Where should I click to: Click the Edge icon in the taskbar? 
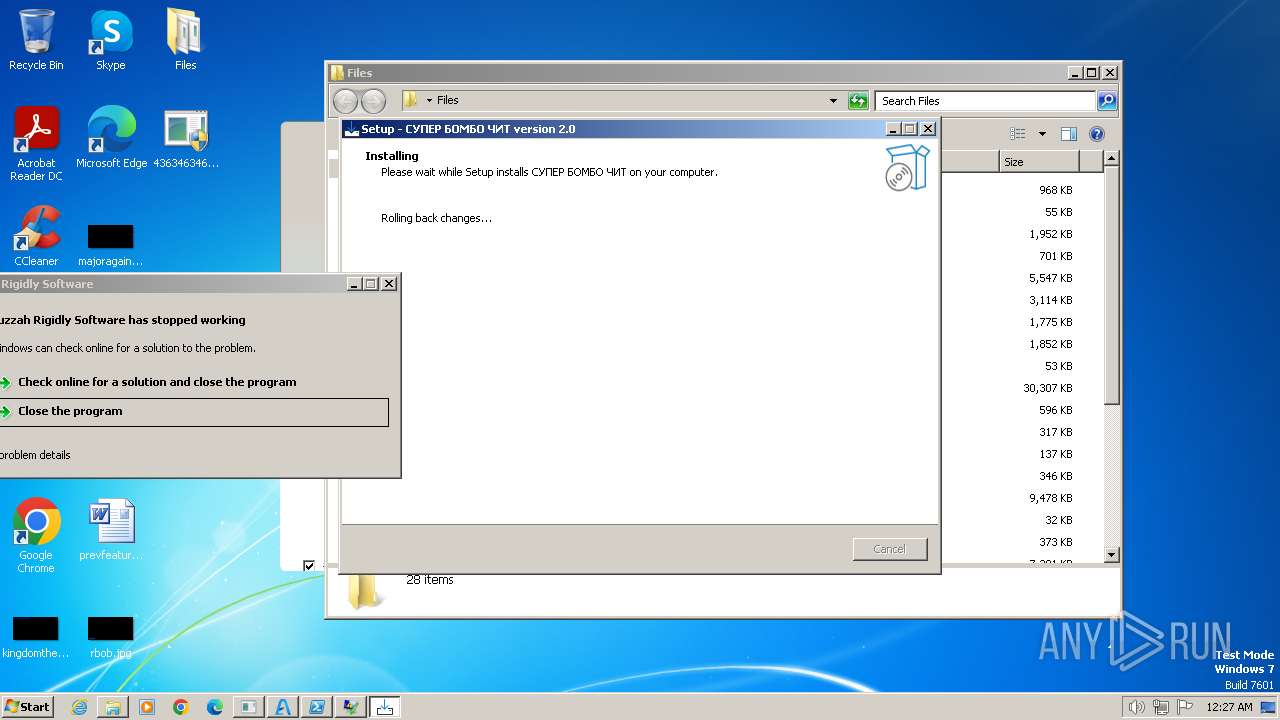tap(215, 707)
